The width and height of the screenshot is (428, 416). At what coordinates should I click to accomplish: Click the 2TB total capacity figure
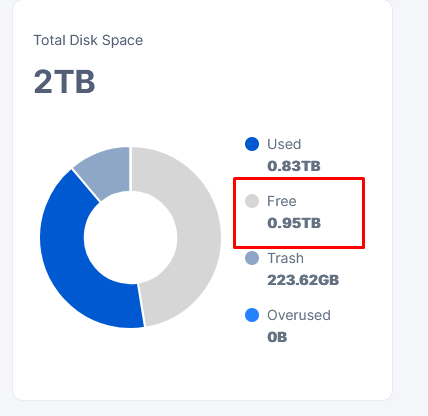64,81
